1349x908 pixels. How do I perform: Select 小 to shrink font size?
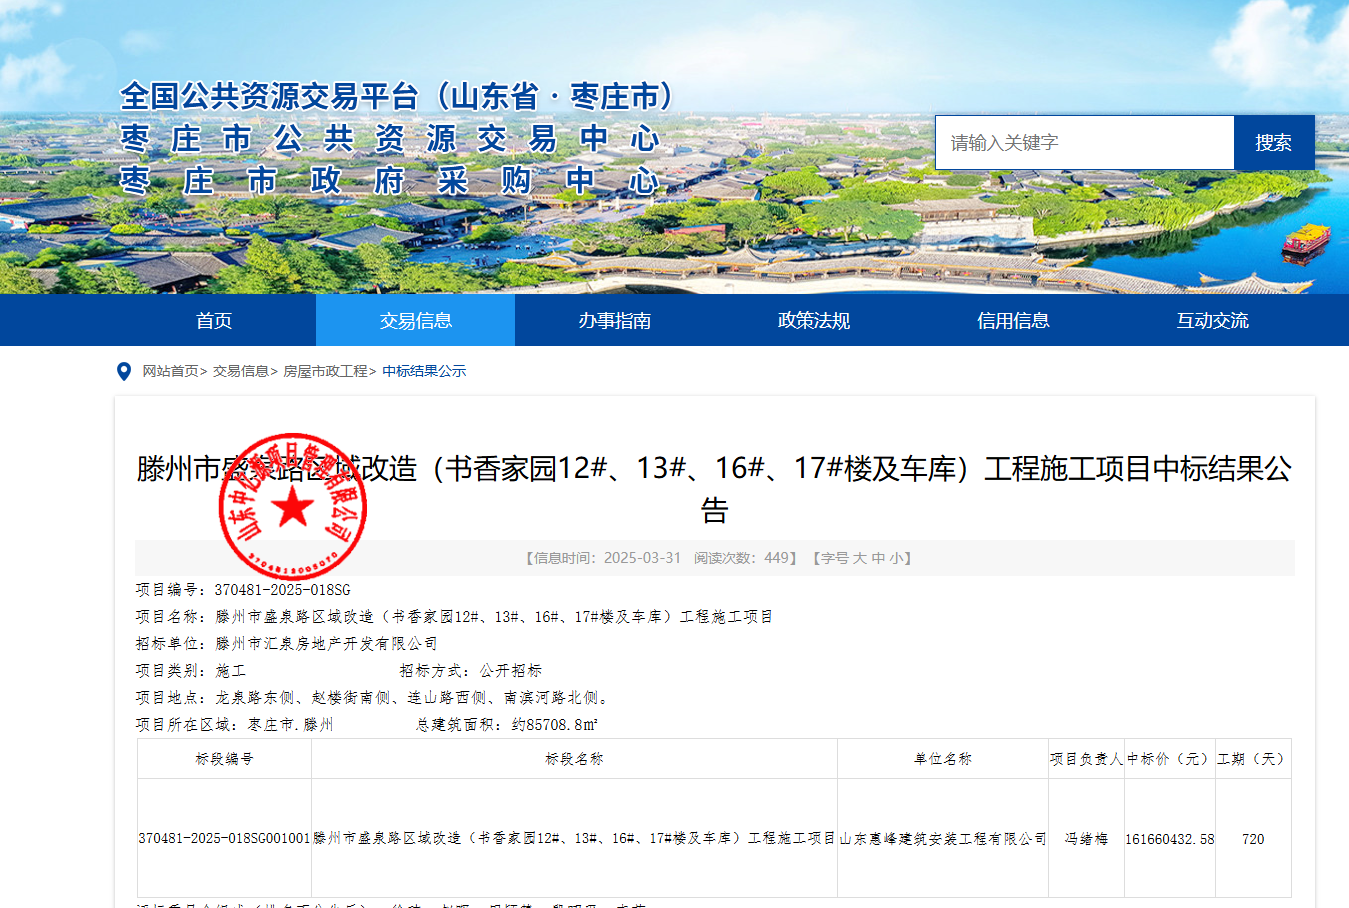pos(899,557)
